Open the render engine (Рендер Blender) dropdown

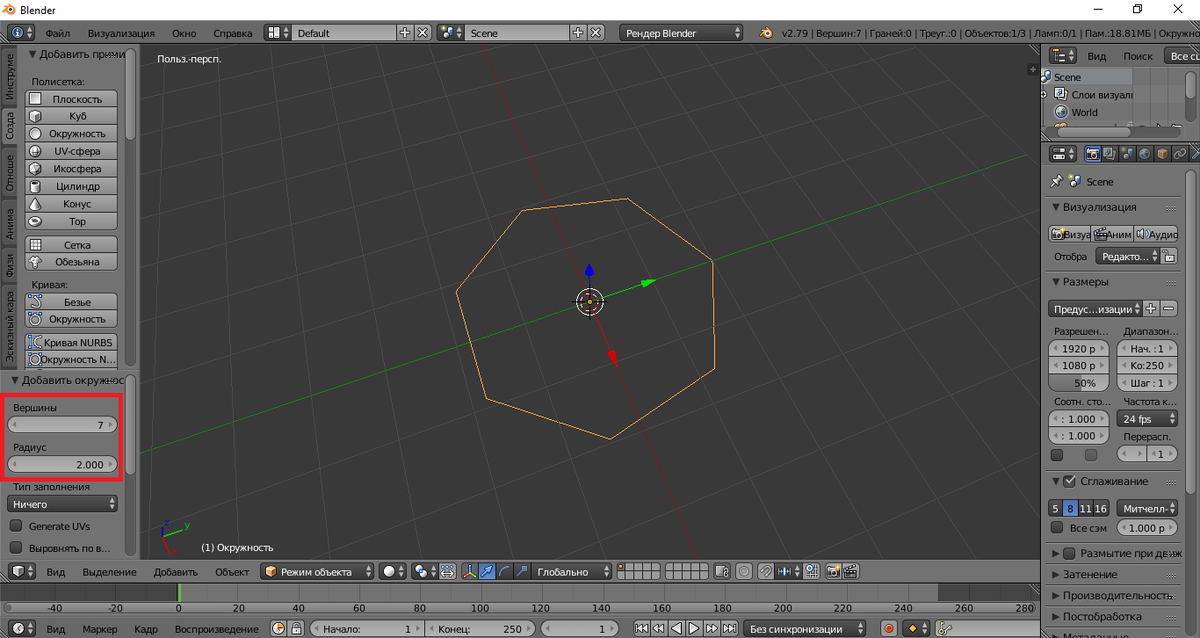[681, 33]
